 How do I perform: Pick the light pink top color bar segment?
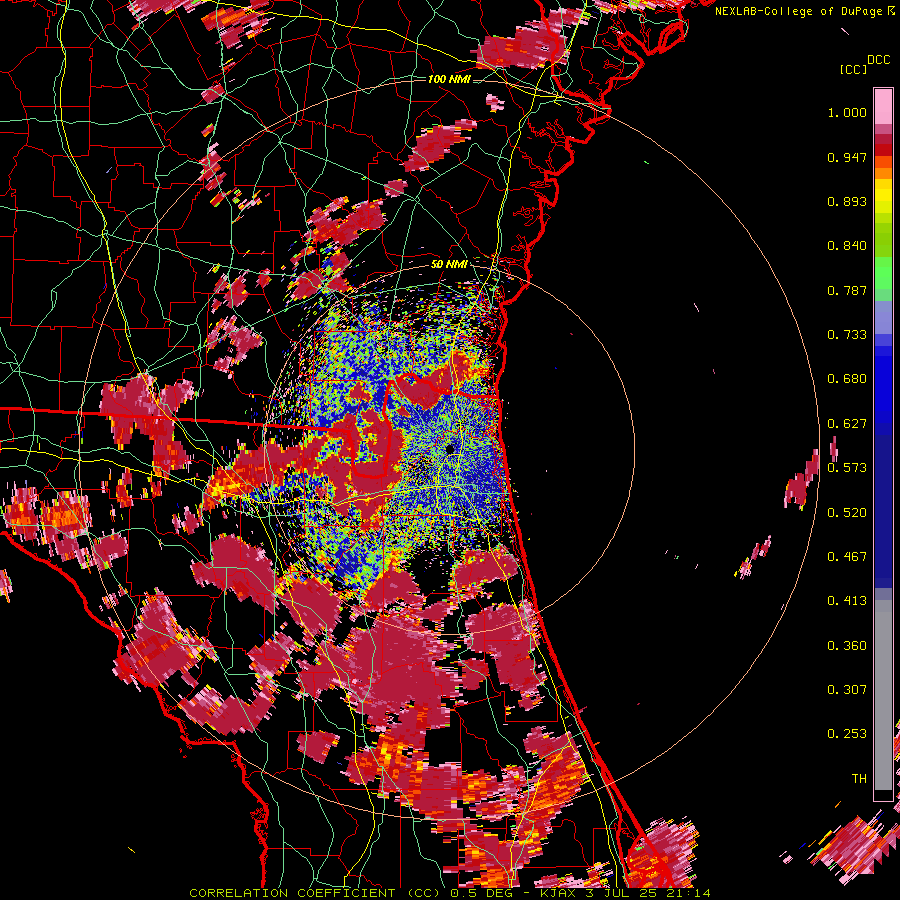[x=883, y=107]
